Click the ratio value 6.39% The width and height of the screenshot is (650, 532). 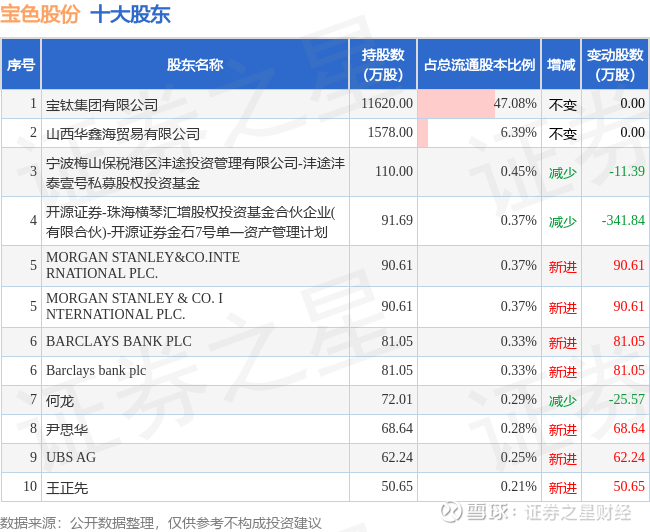(519, 132)
